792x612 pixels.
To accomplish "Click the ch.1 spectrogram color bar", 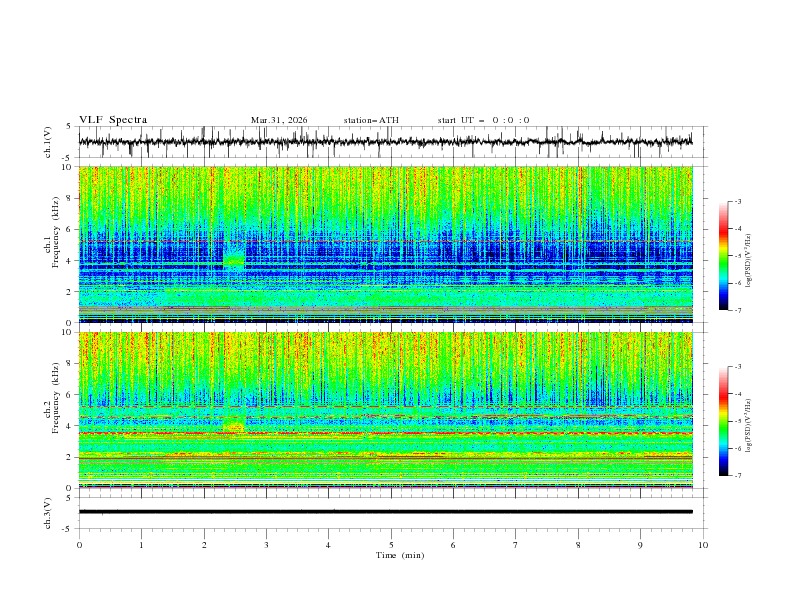I will click(x=723, y=256).
